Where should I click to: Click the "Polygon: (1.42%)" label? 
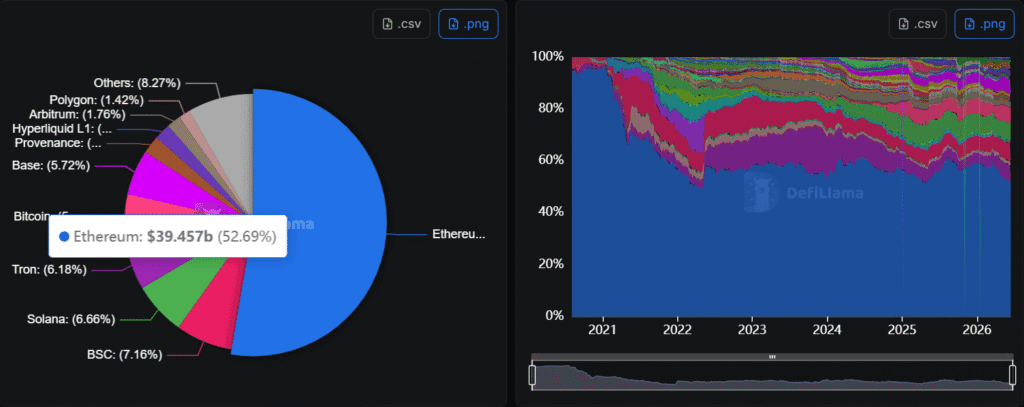point(97,101)
